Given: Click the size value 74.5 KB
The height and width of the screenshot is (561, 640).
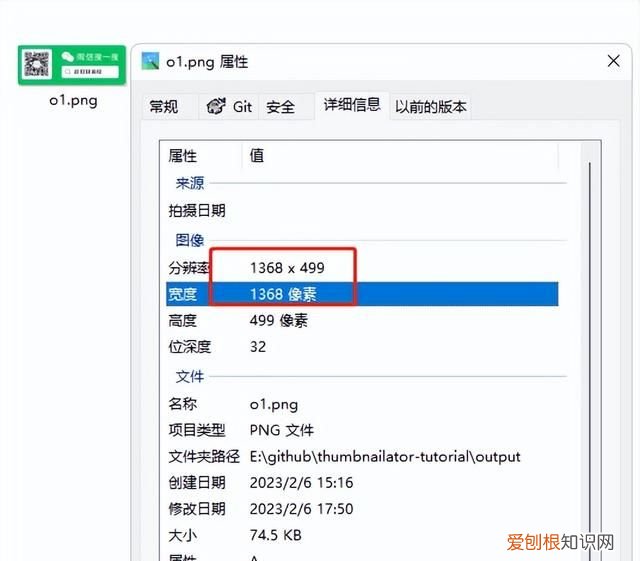Looking at the screenshot, I should pos(276,535).
